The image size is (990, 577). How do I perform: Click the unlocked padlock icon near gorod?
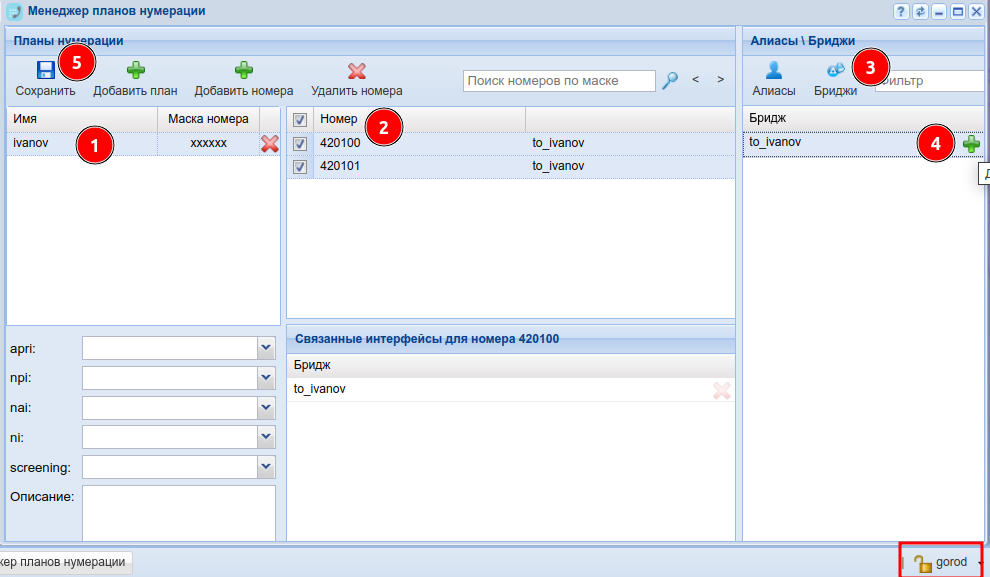pyautogui.click(x=922, y=563)
